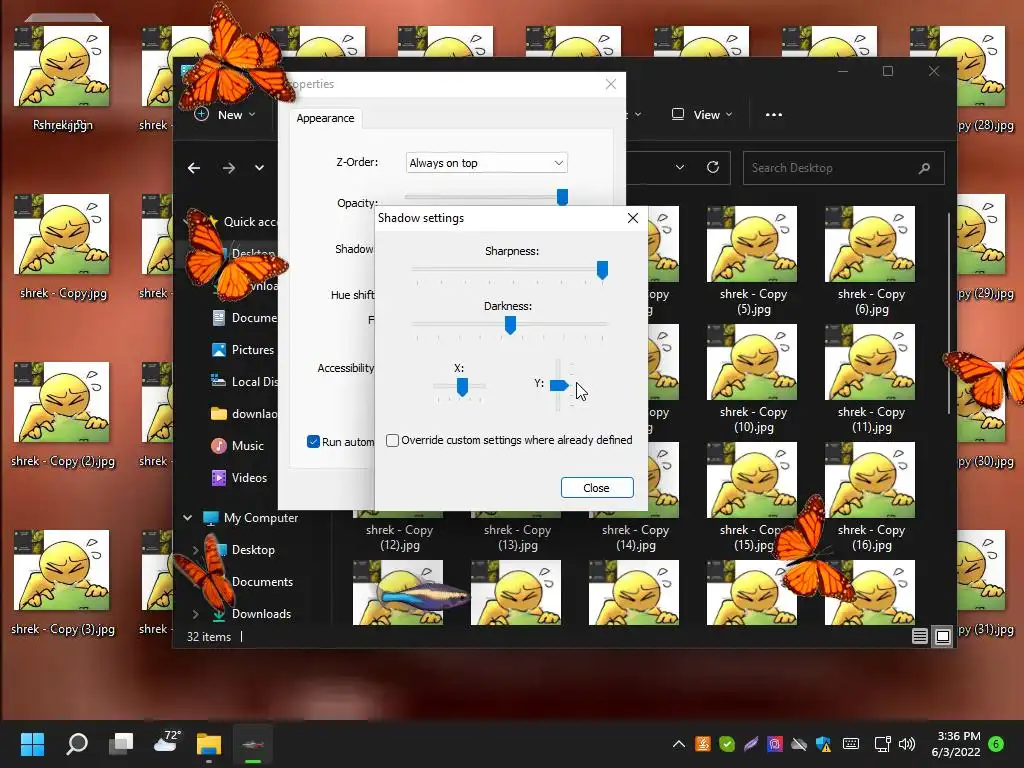Open File Explorer from taskbar
Viewport: 1024px width, 768px height.
click(210, 744)
